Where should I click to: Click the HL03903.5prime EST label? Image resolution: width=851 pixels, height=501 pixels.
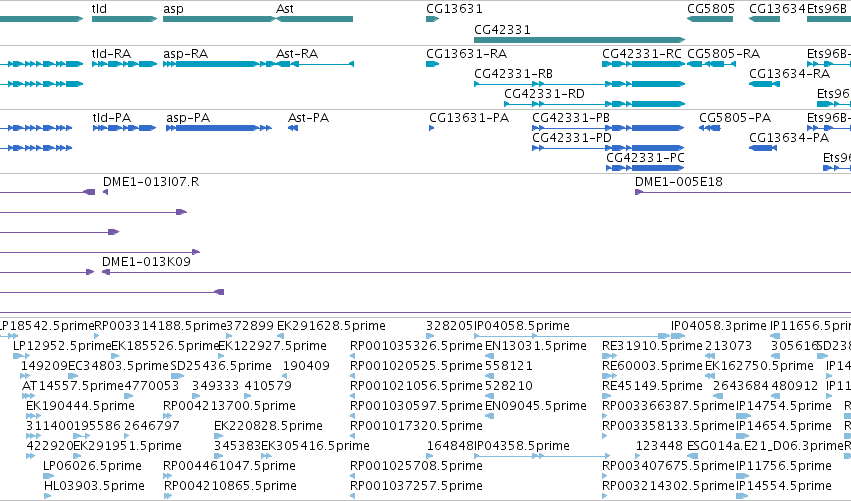pyautogui.click(x=94, y=486)
